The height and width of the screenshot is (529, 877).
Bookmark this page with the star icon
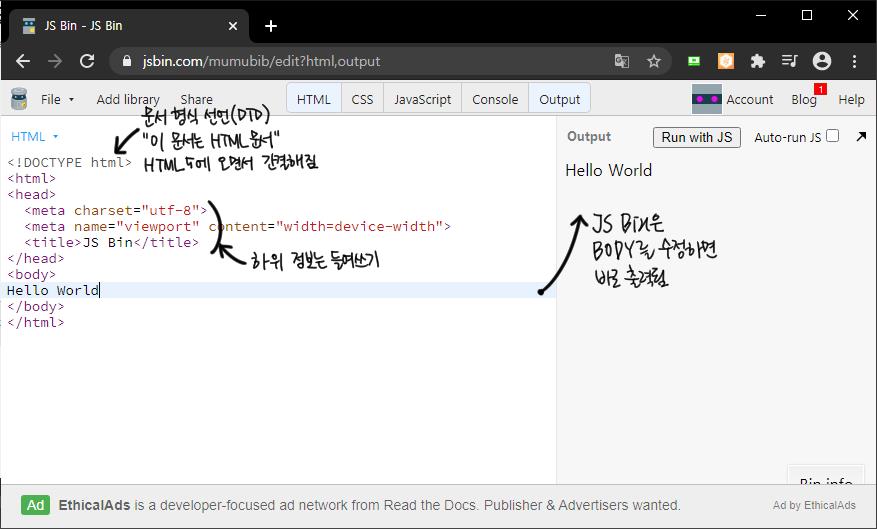(x=653, y=61)
